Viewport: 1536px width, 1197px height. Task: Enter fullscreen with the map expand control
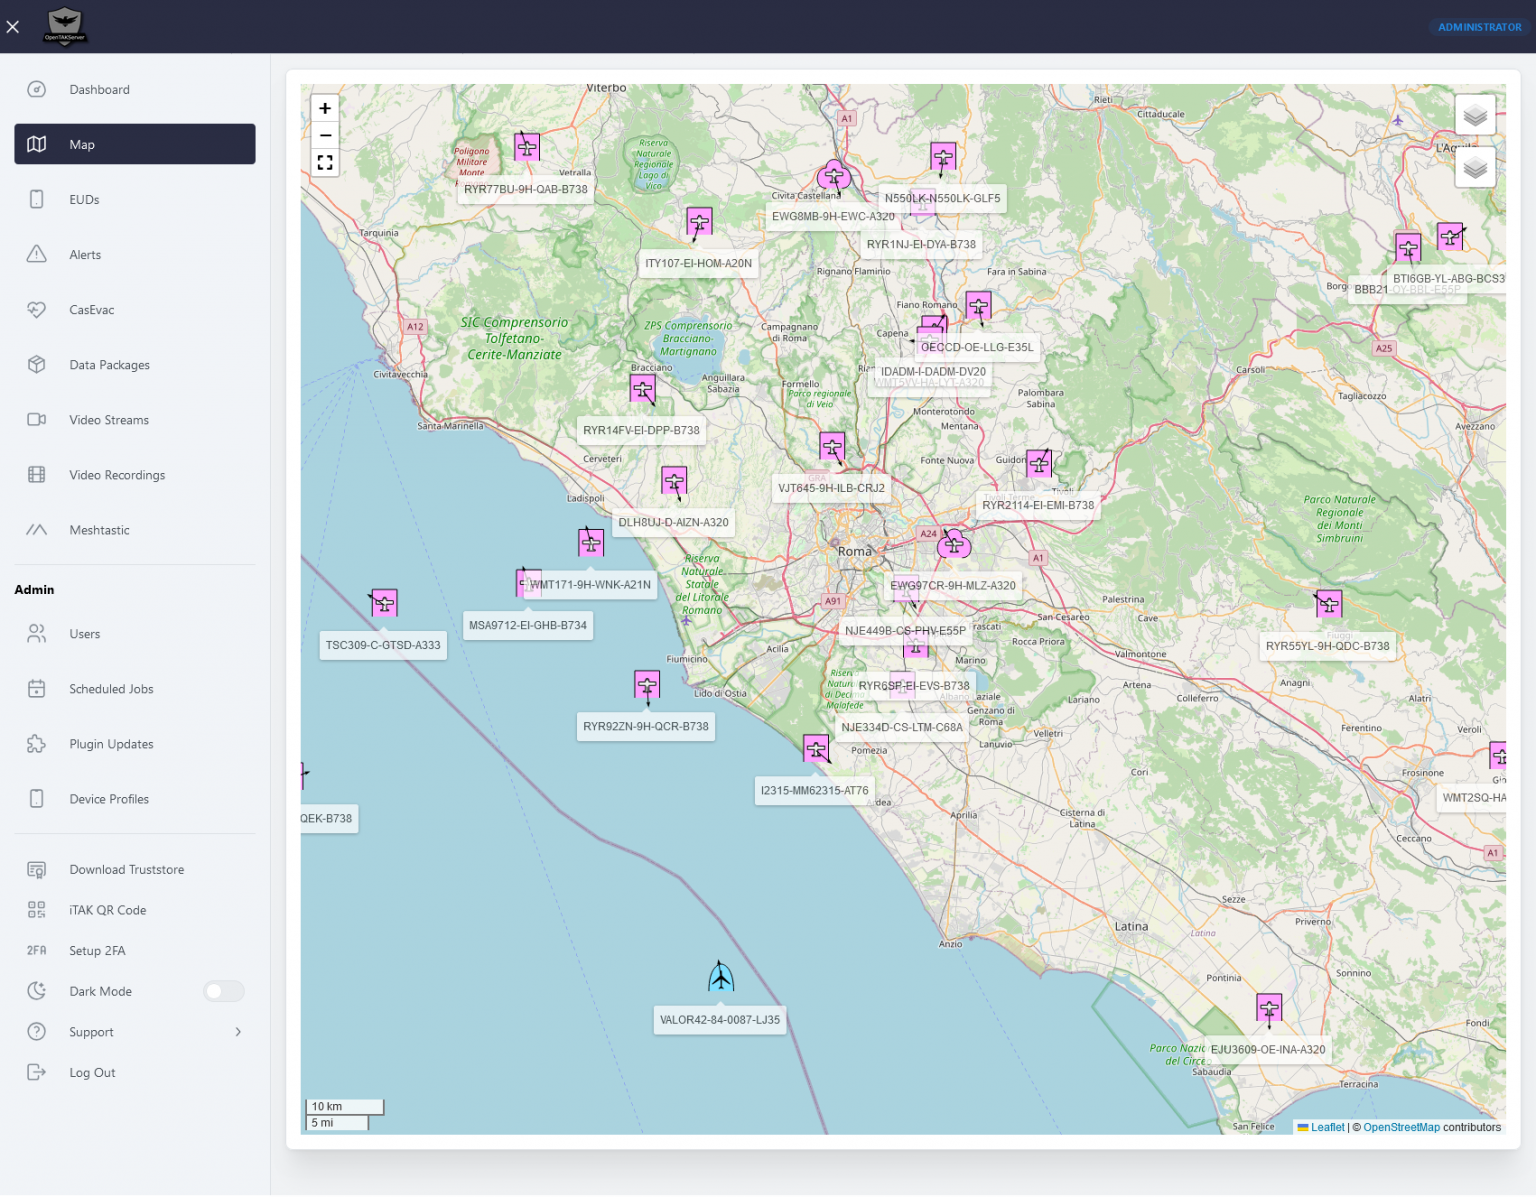[324, 162]
